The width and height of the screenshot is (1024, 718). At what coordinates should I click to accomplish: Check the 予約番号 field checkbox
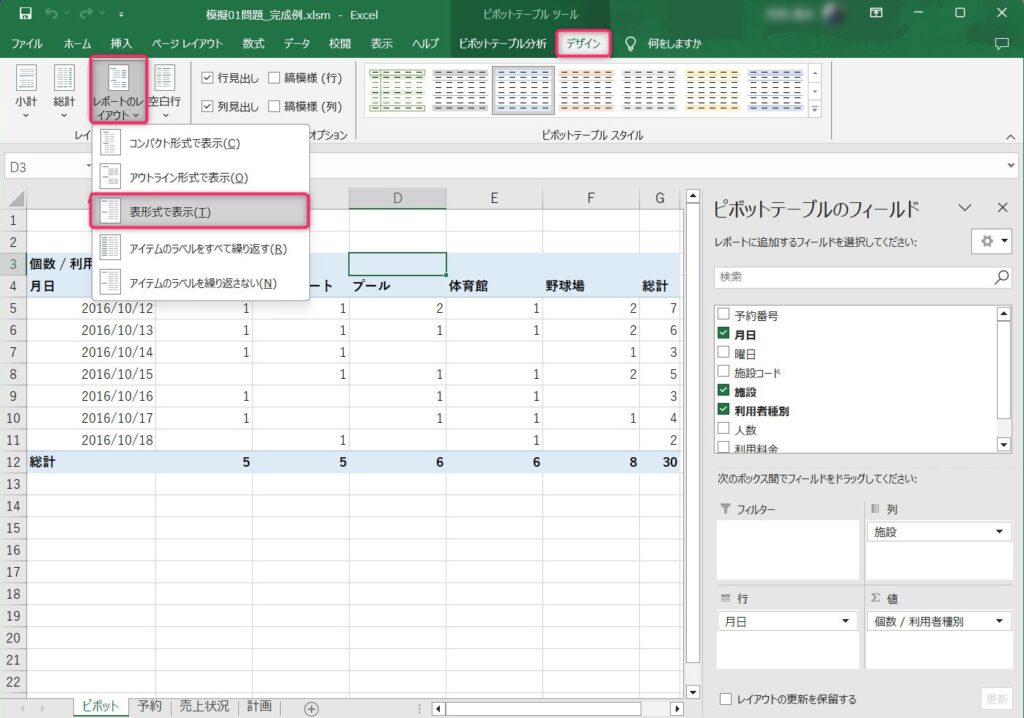(725, 316)
